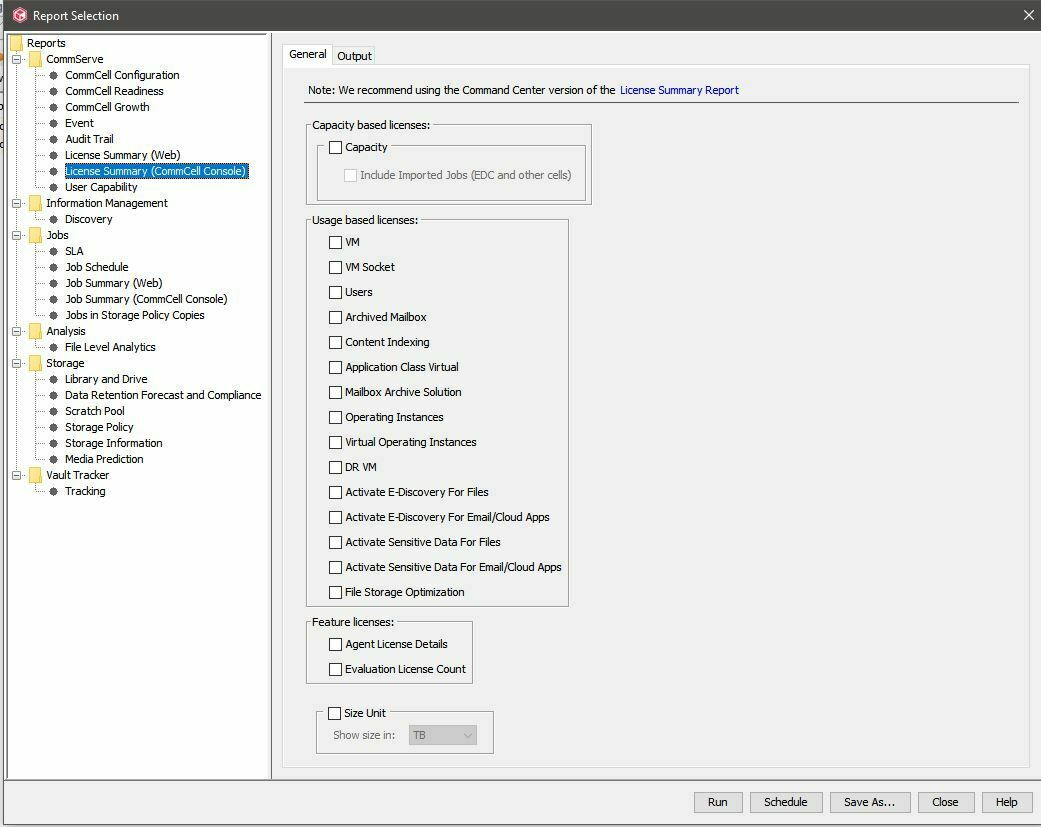Select the Job Schedule report

[97, 267]
